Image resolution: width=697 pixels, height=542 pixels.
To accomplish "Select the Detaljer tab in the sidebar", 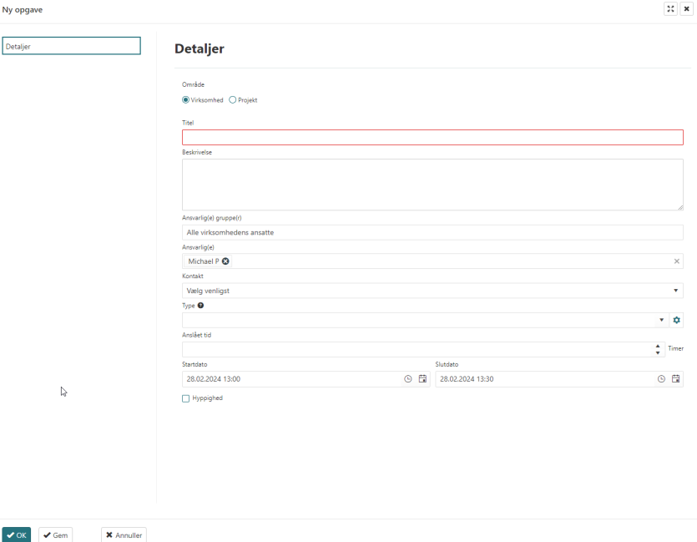I will [71, 46].
